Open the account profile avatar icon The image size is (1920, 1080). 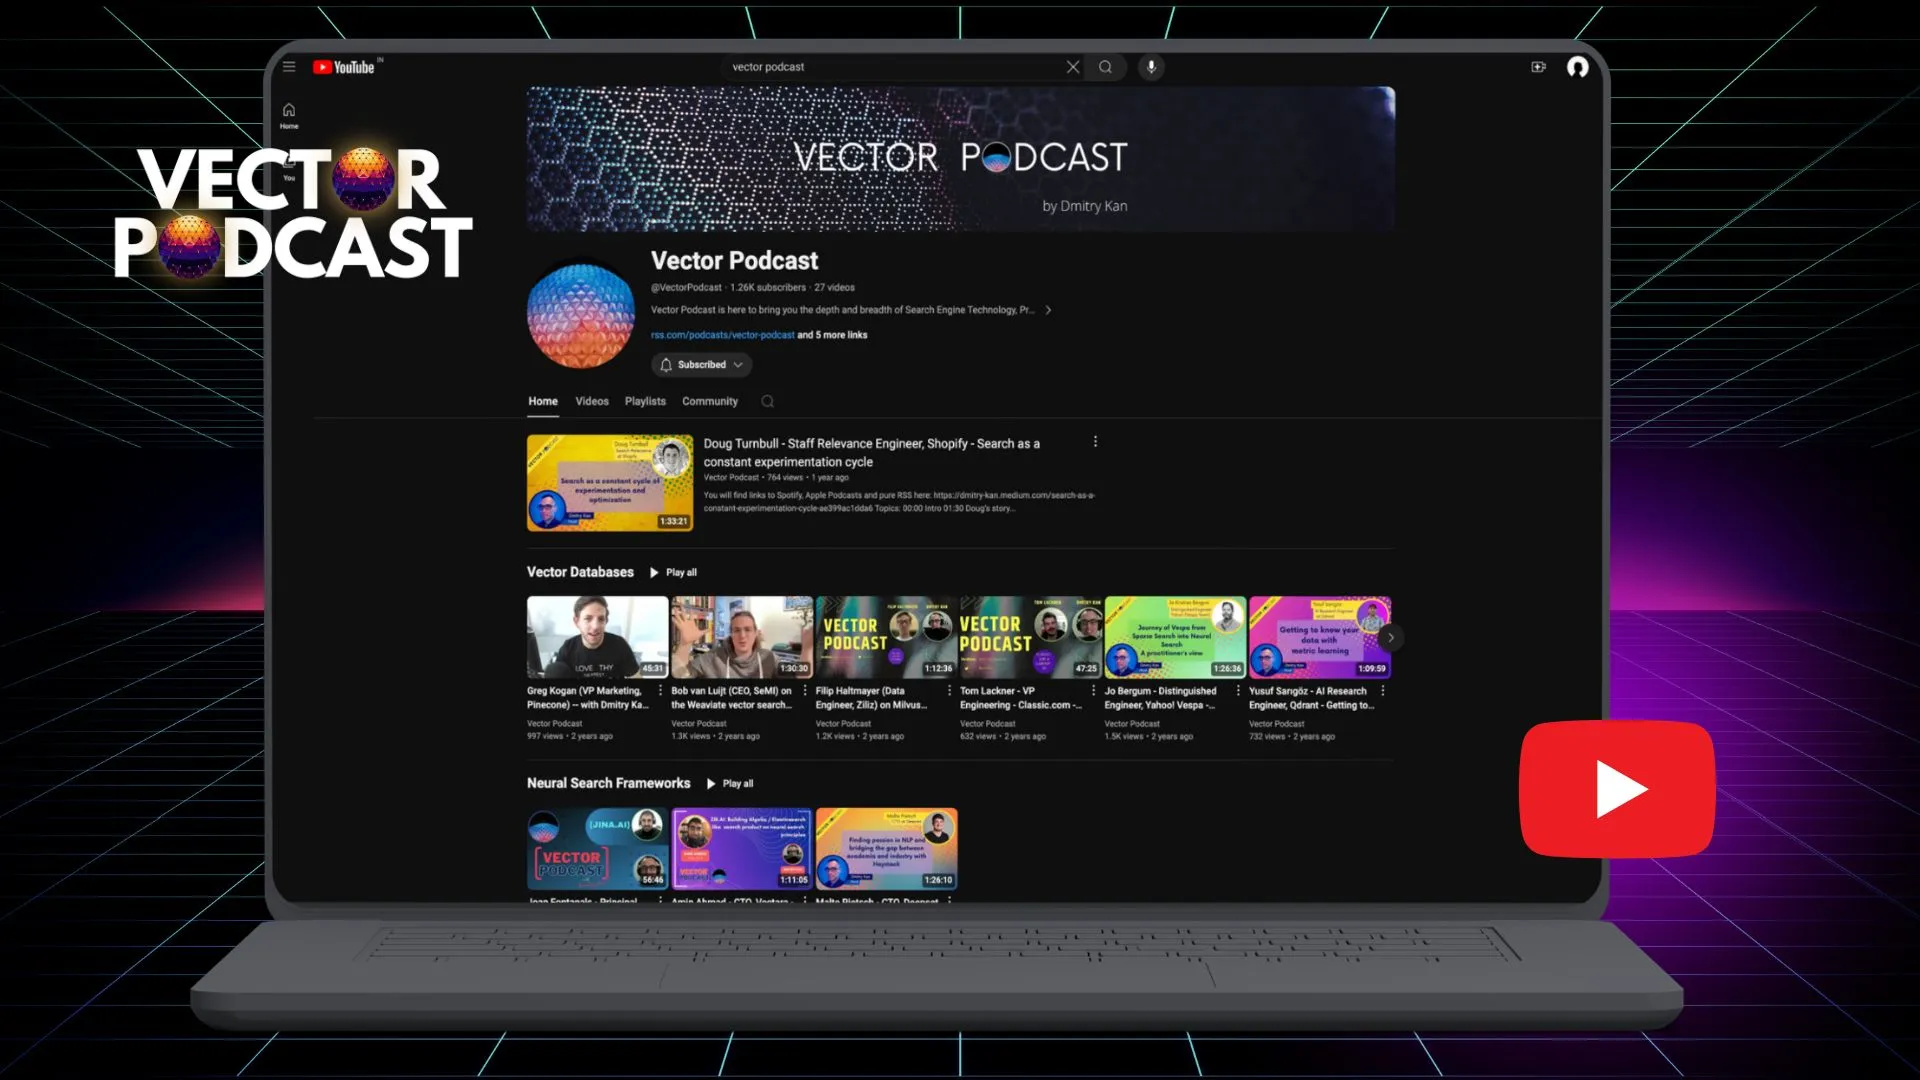tap(1578, 67)
